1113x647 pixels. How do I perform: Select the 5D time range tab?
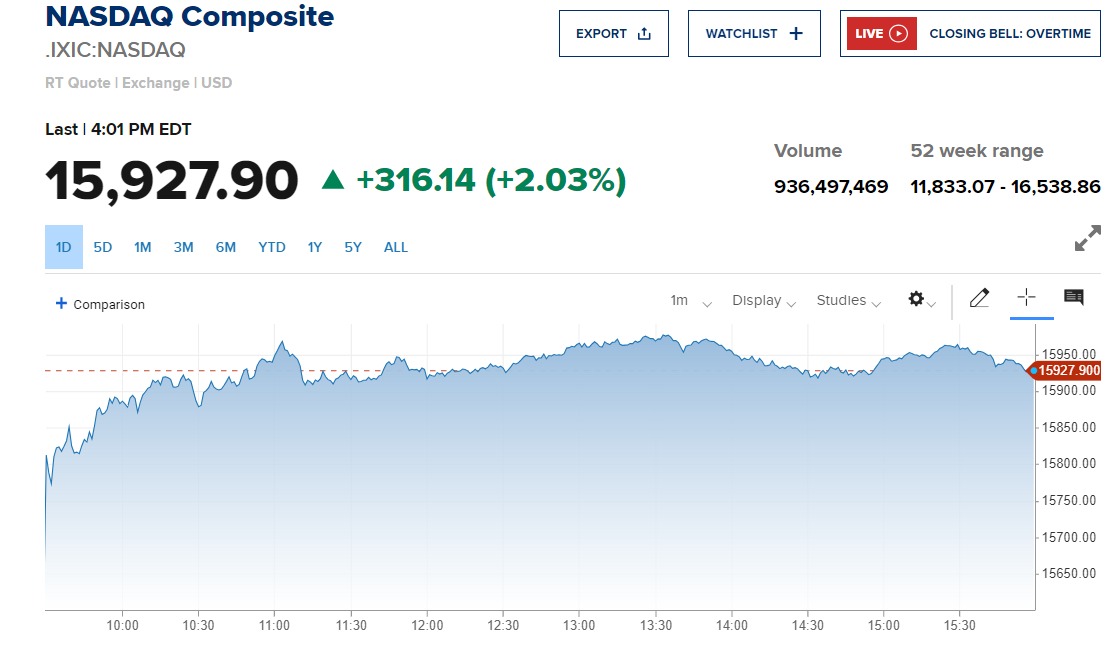click(103, 247)
